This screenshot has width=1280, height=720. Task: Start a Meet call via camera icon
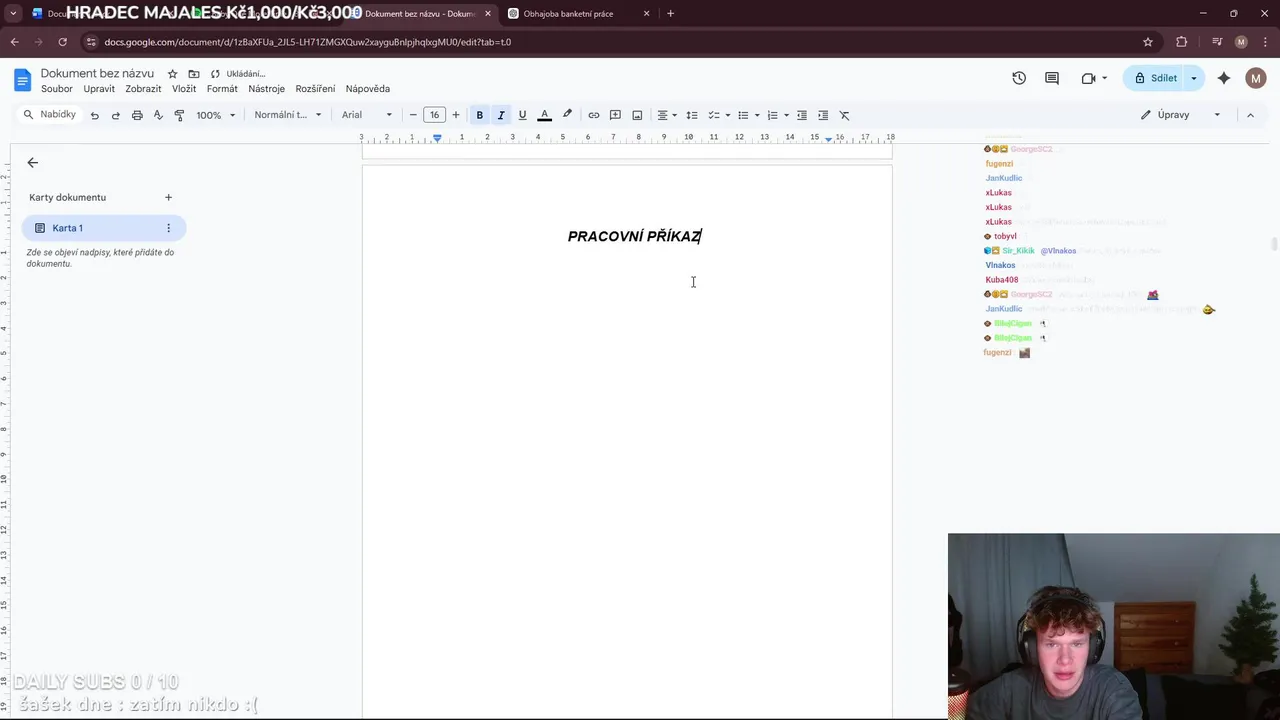pyautogui.click(x=1089, y=78)
